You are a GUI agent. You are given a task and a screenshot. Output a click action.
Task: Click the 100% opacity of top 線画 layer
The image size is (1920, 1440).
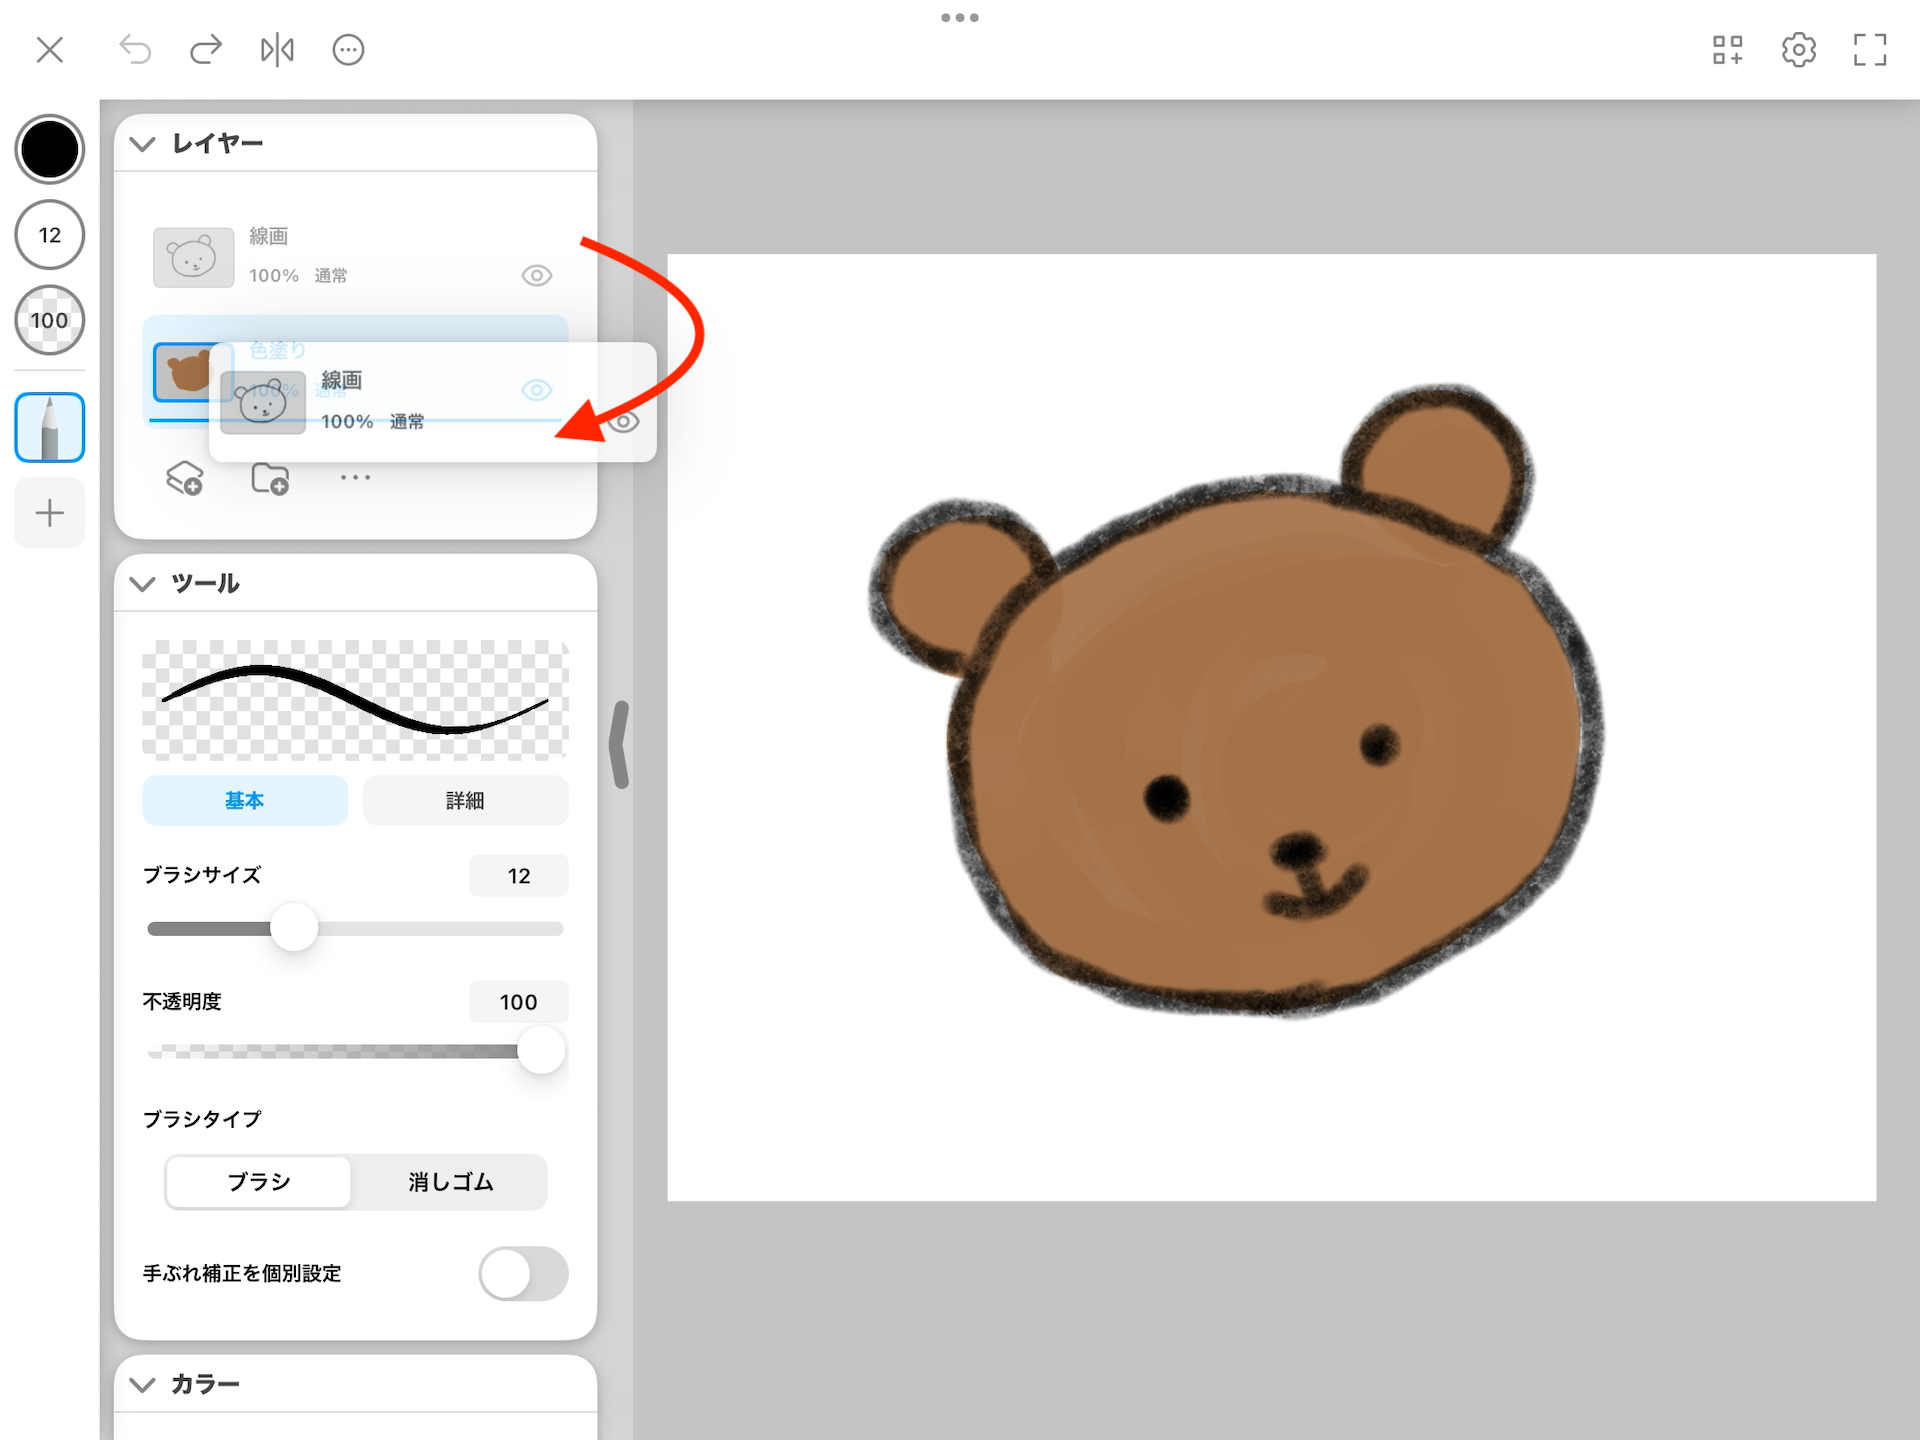click(x=274, y=276)
